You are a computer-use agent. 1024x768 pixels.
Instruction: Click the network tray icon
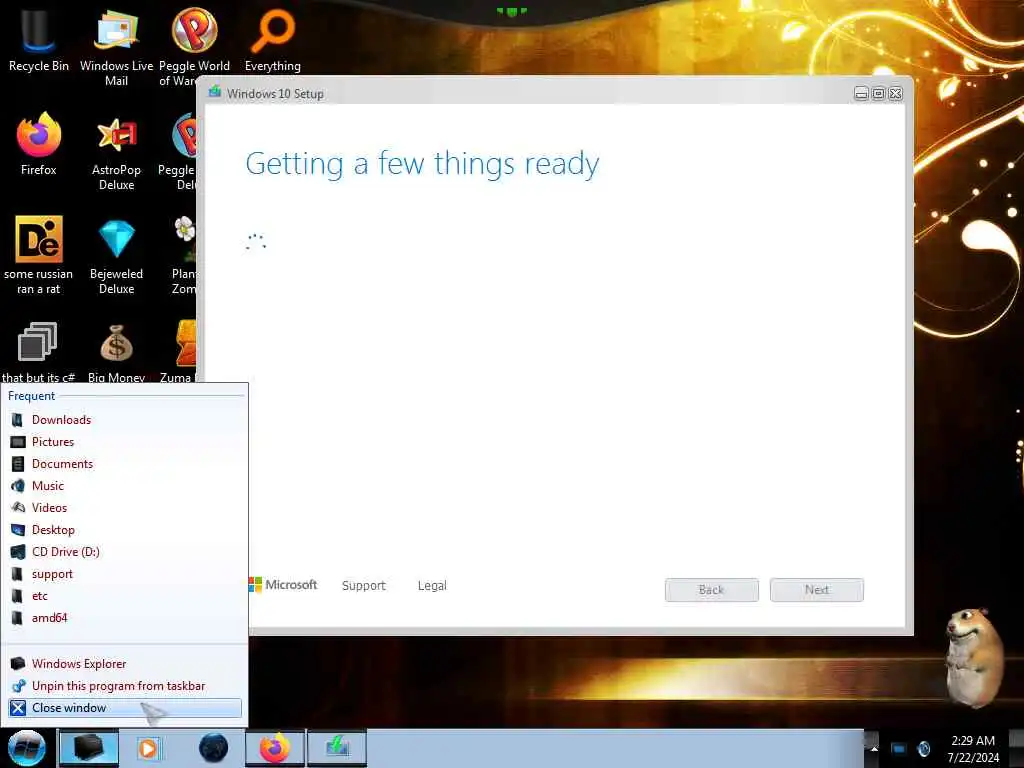tap(899, 748)
